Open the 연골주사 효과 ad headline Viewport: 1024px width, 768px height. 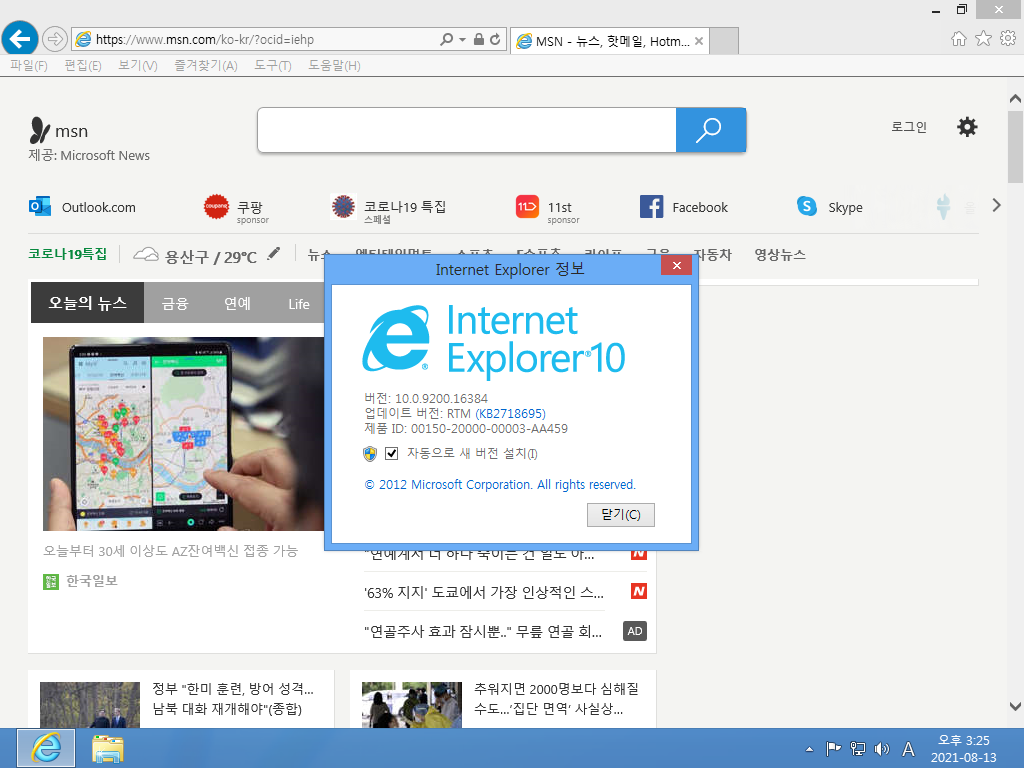[483, 632]
